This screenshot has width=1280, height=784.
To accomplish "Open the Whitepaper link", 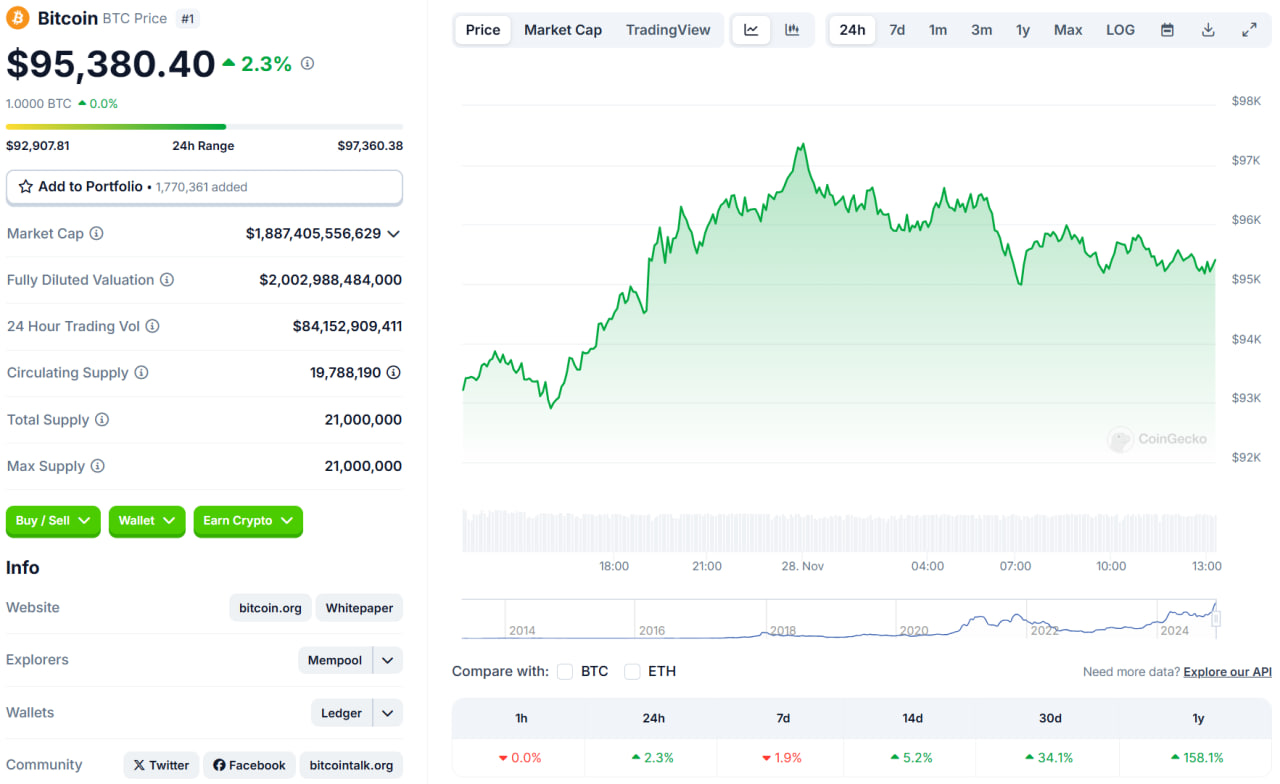I will tap(359, 608).
